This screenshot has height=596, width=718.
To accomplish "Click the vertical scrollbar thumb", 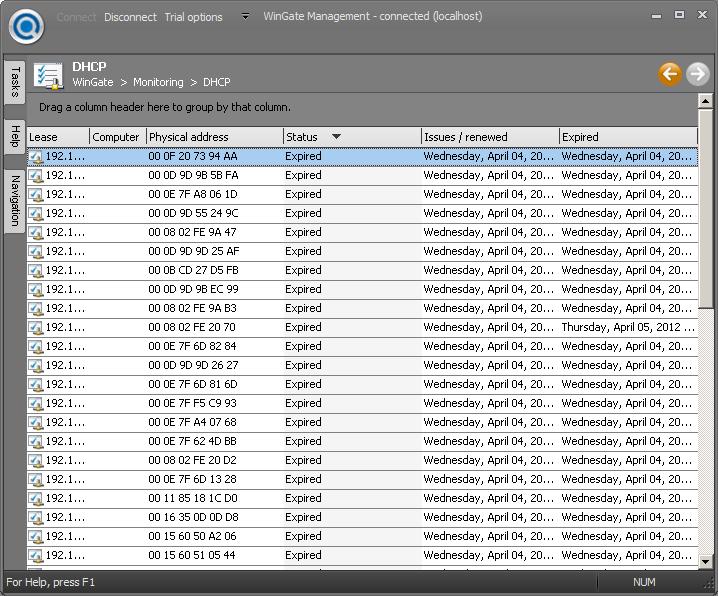I will 705,208.
